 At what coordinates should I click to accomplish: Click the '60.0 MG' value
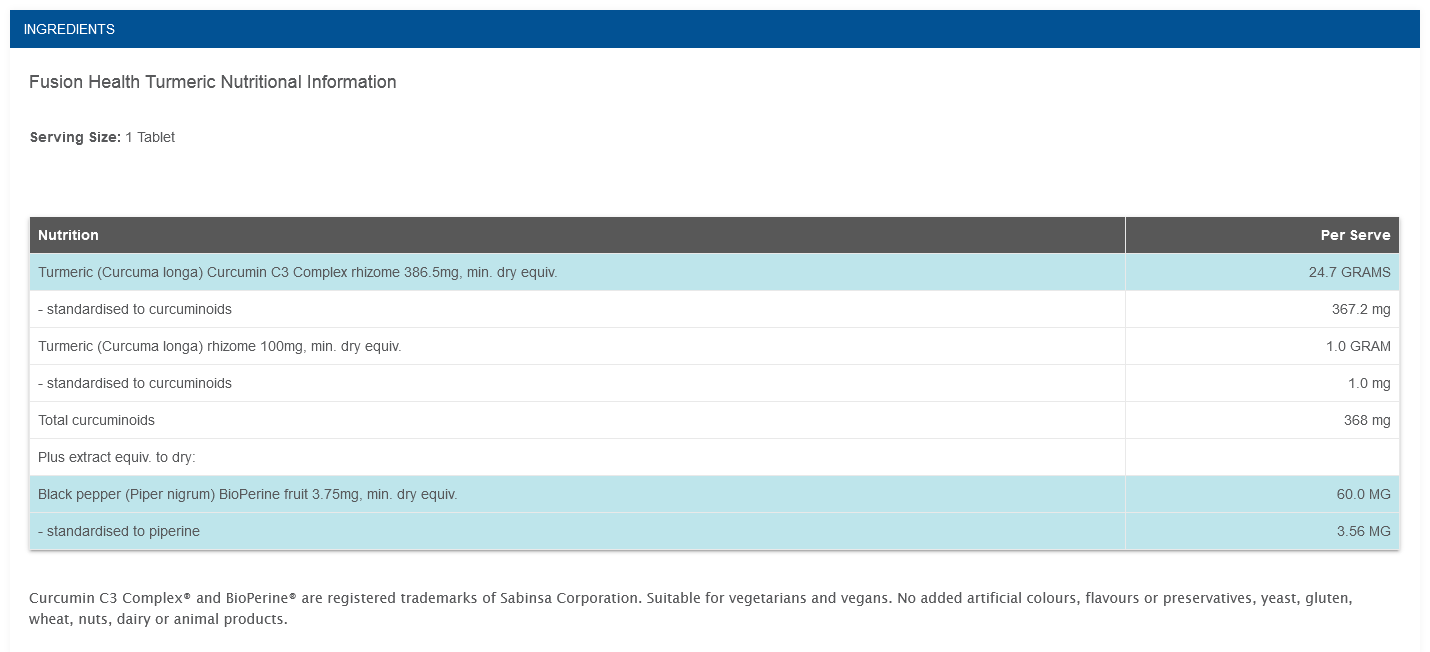(x=1363, y=494)
